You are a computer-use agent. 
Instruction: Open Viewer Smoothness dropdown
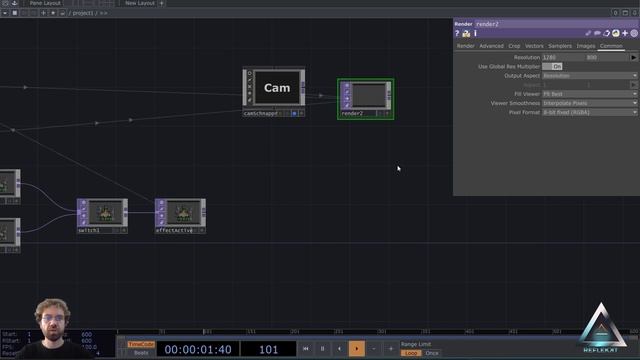point(589,103)
